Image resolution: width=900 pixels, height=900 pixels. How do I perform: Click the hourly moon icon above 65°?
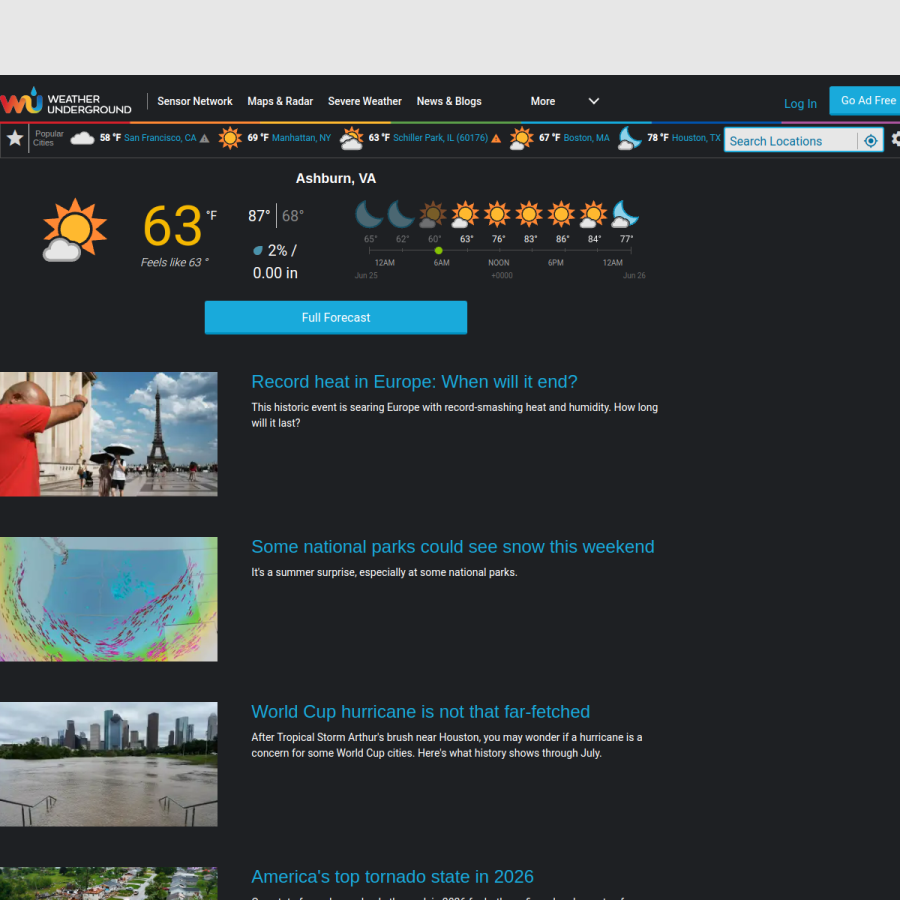tap(368, 214)
